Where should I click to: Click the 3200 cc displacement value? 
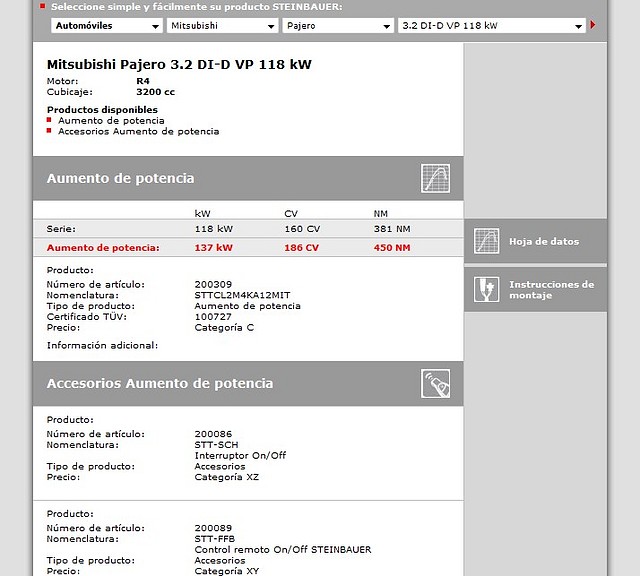(x=156, y=92)
